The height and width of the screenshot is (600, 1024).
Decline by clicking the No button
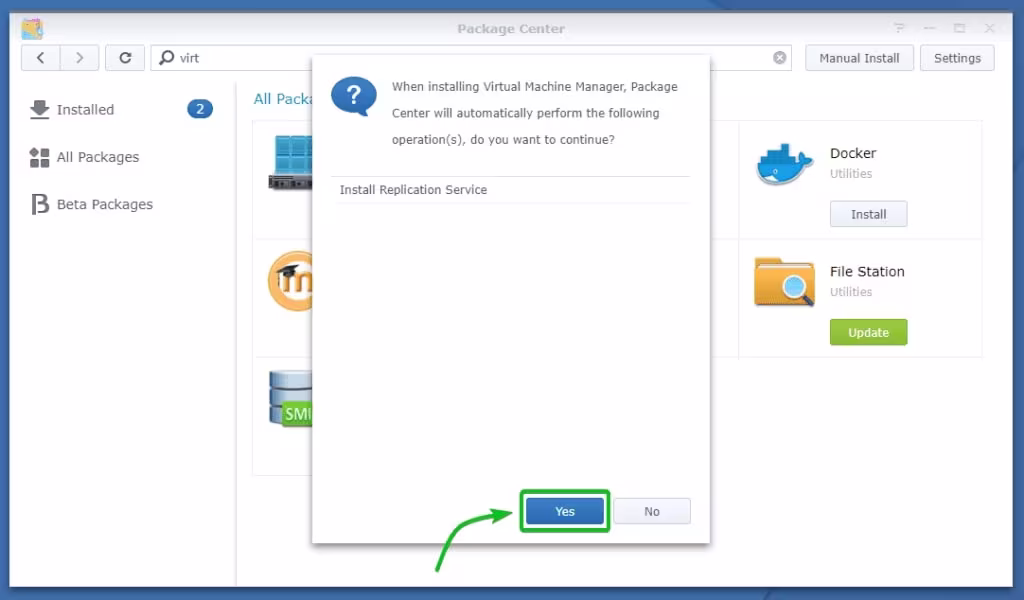652,511
